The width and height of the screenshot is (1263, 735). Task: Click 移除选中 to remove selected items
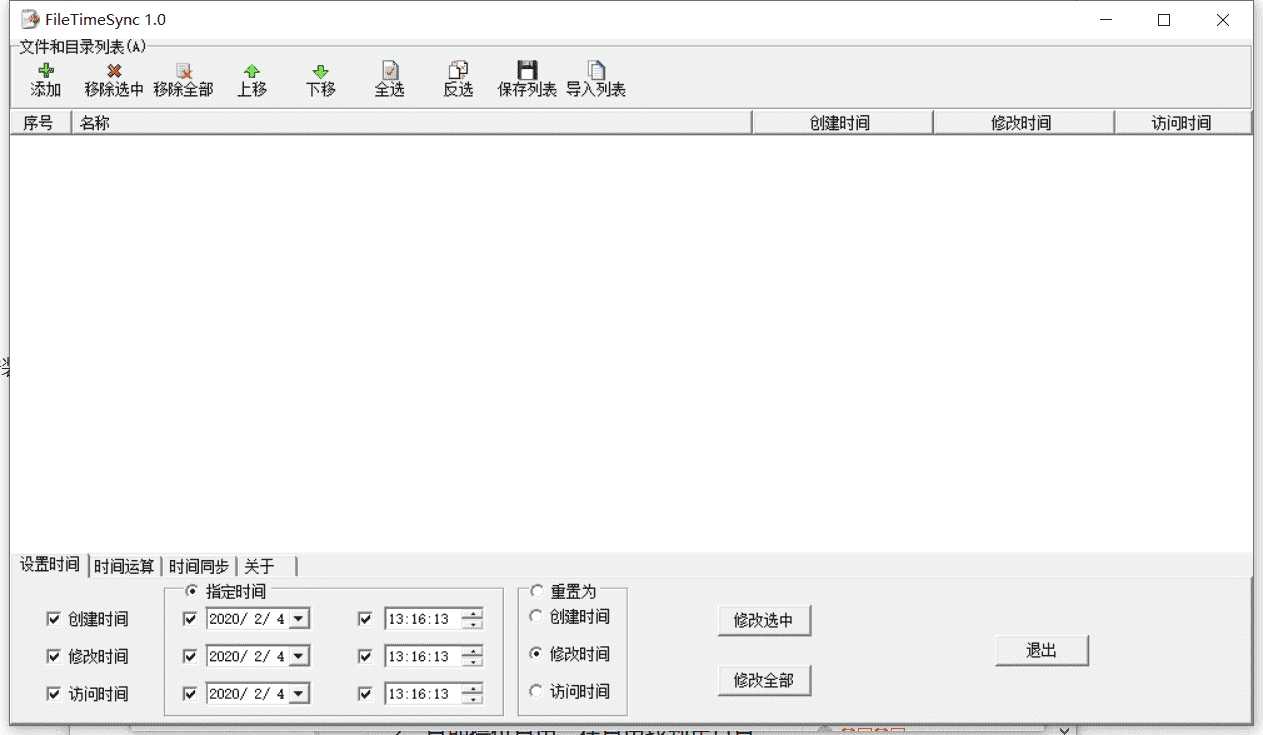(114, 80)
